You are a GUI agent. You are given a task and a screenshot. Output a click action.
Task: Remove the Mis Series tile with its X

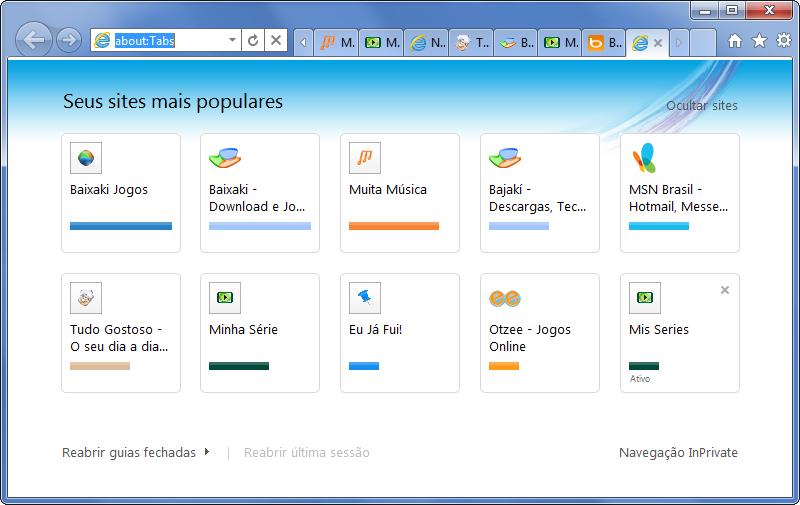click(x=724, y=290)
